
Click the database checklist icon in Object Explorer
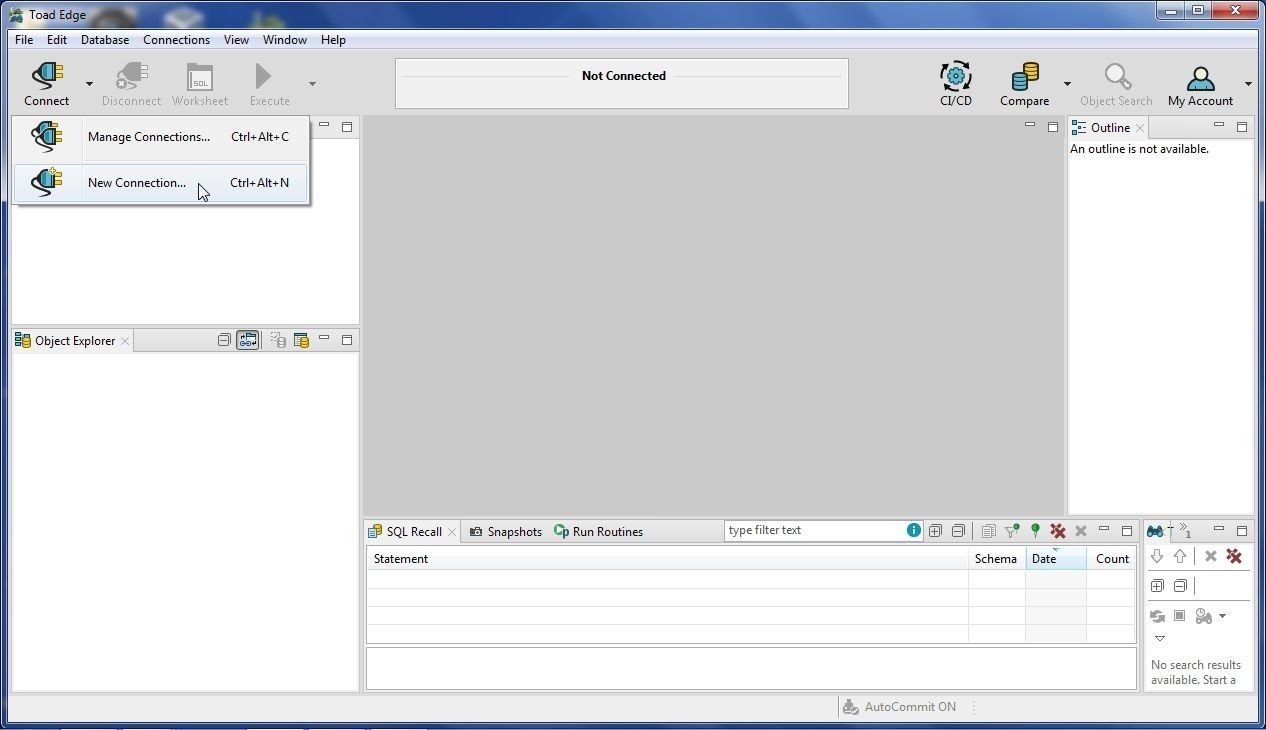click(x=278, y=341)
